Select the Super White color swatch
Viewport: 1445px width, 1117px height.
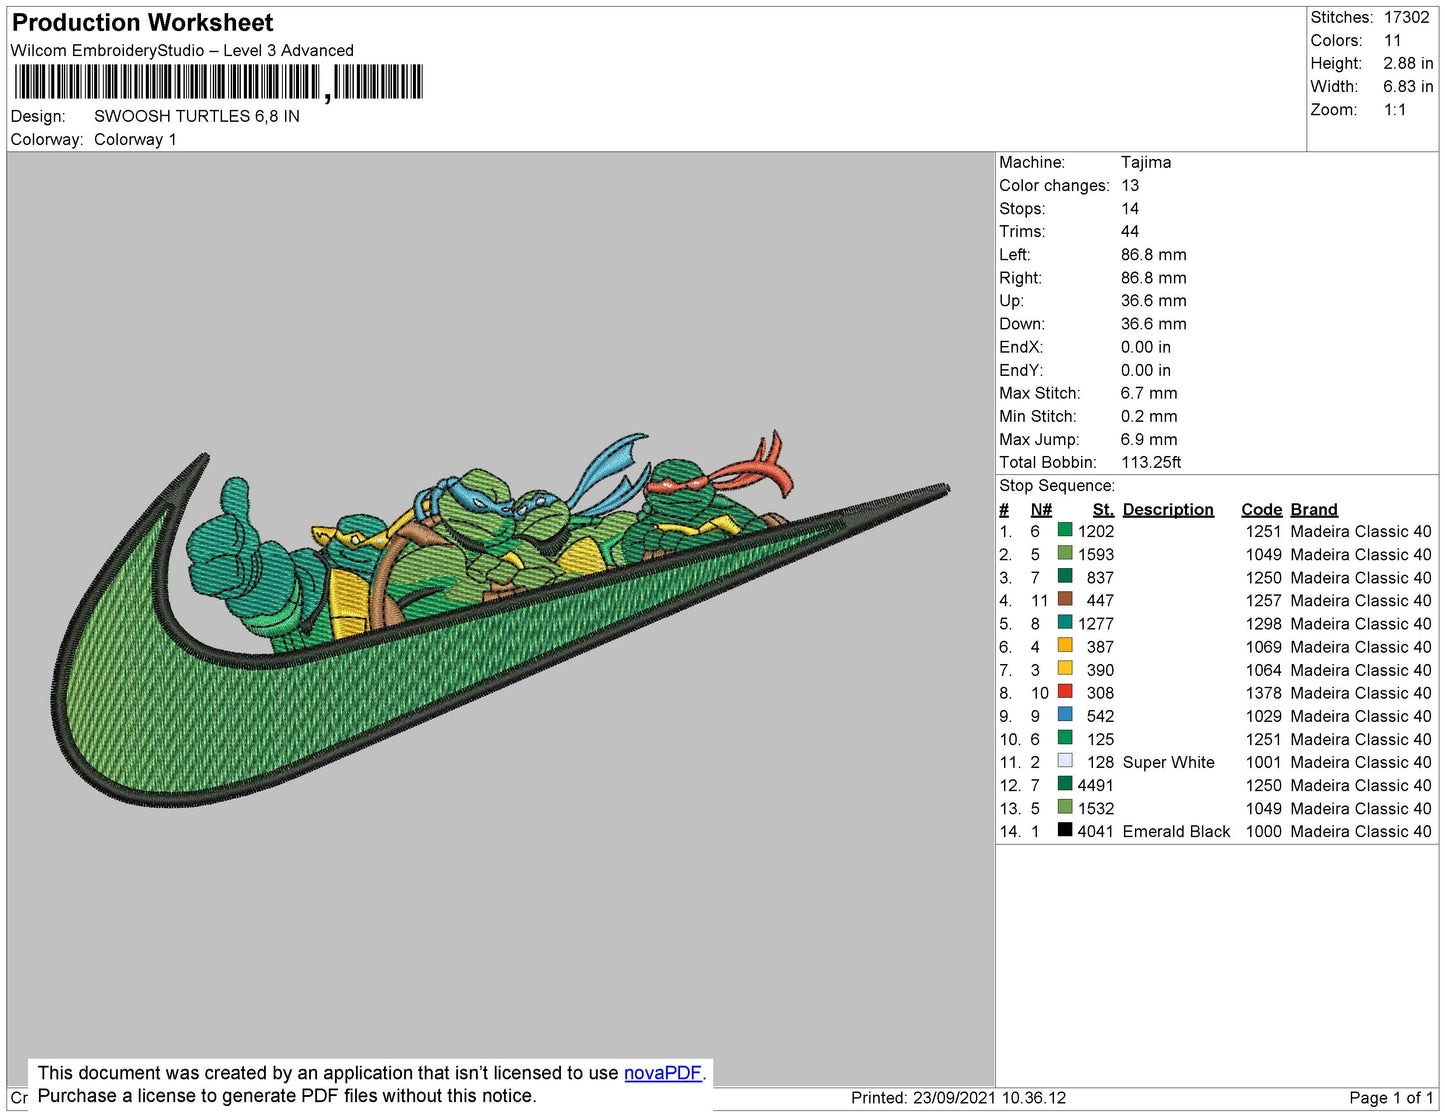(1065, 761)
